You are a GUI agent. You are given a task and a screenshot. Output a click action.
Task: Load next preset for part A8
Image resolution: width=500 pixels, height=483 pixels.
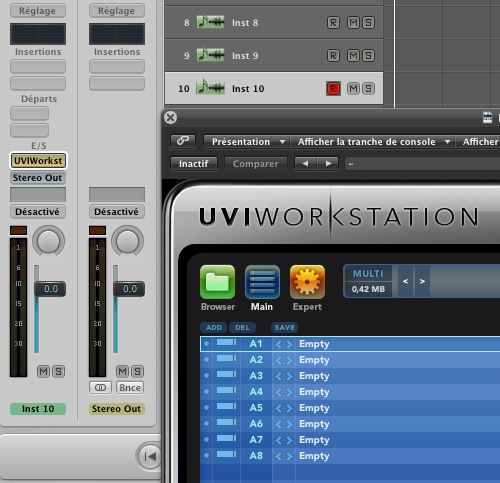click(289, 456)
